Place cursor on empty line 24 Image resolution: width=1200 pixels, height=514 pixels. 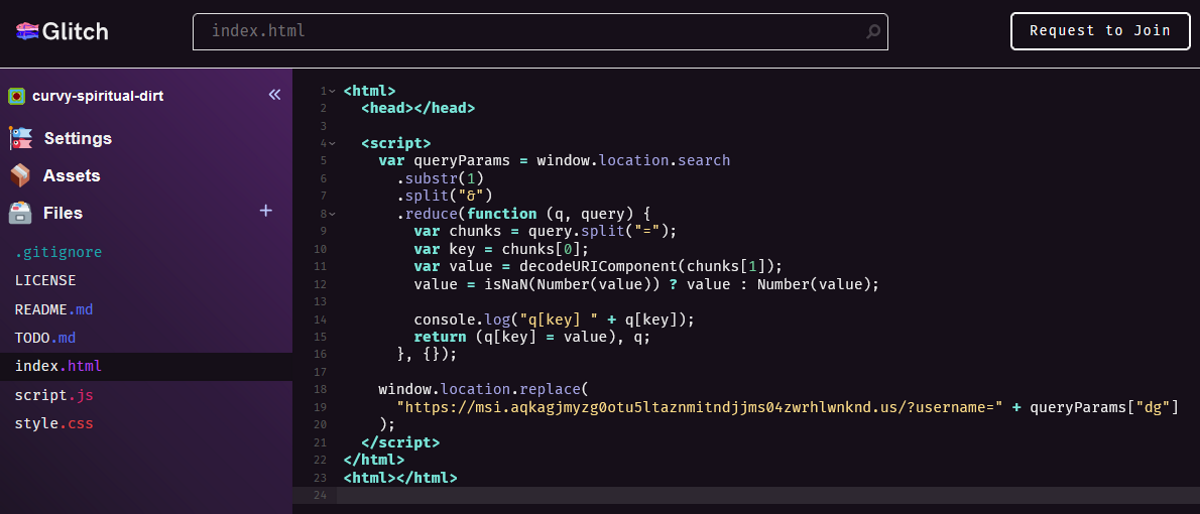click(768, 494)
